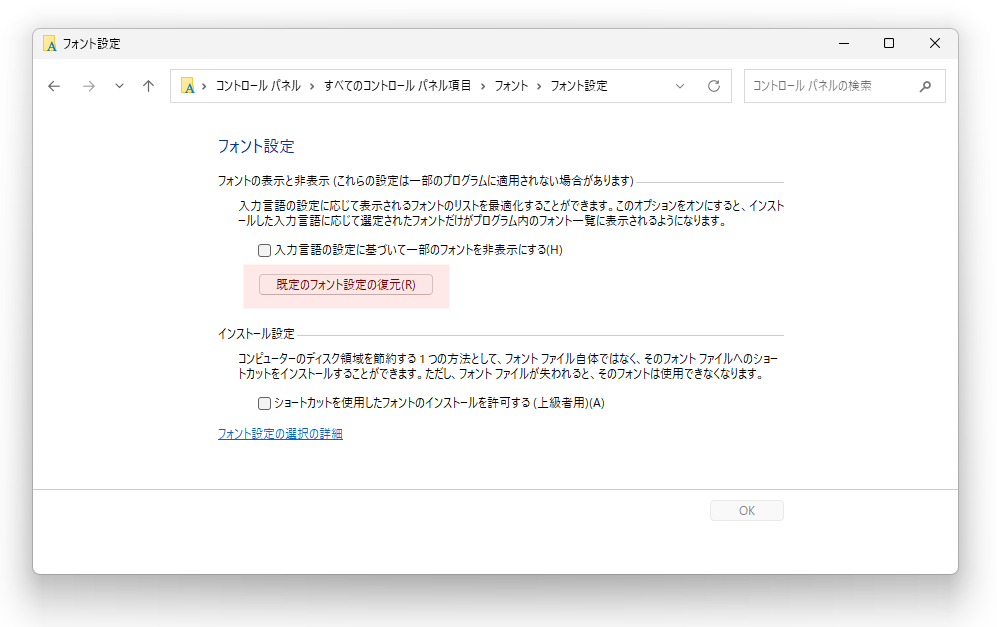Refresh the address bar location

coord(714,86)
